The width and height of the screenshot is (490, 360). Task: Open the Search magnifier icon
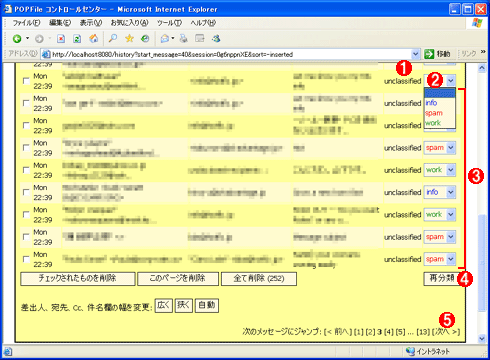coord(113,39)
